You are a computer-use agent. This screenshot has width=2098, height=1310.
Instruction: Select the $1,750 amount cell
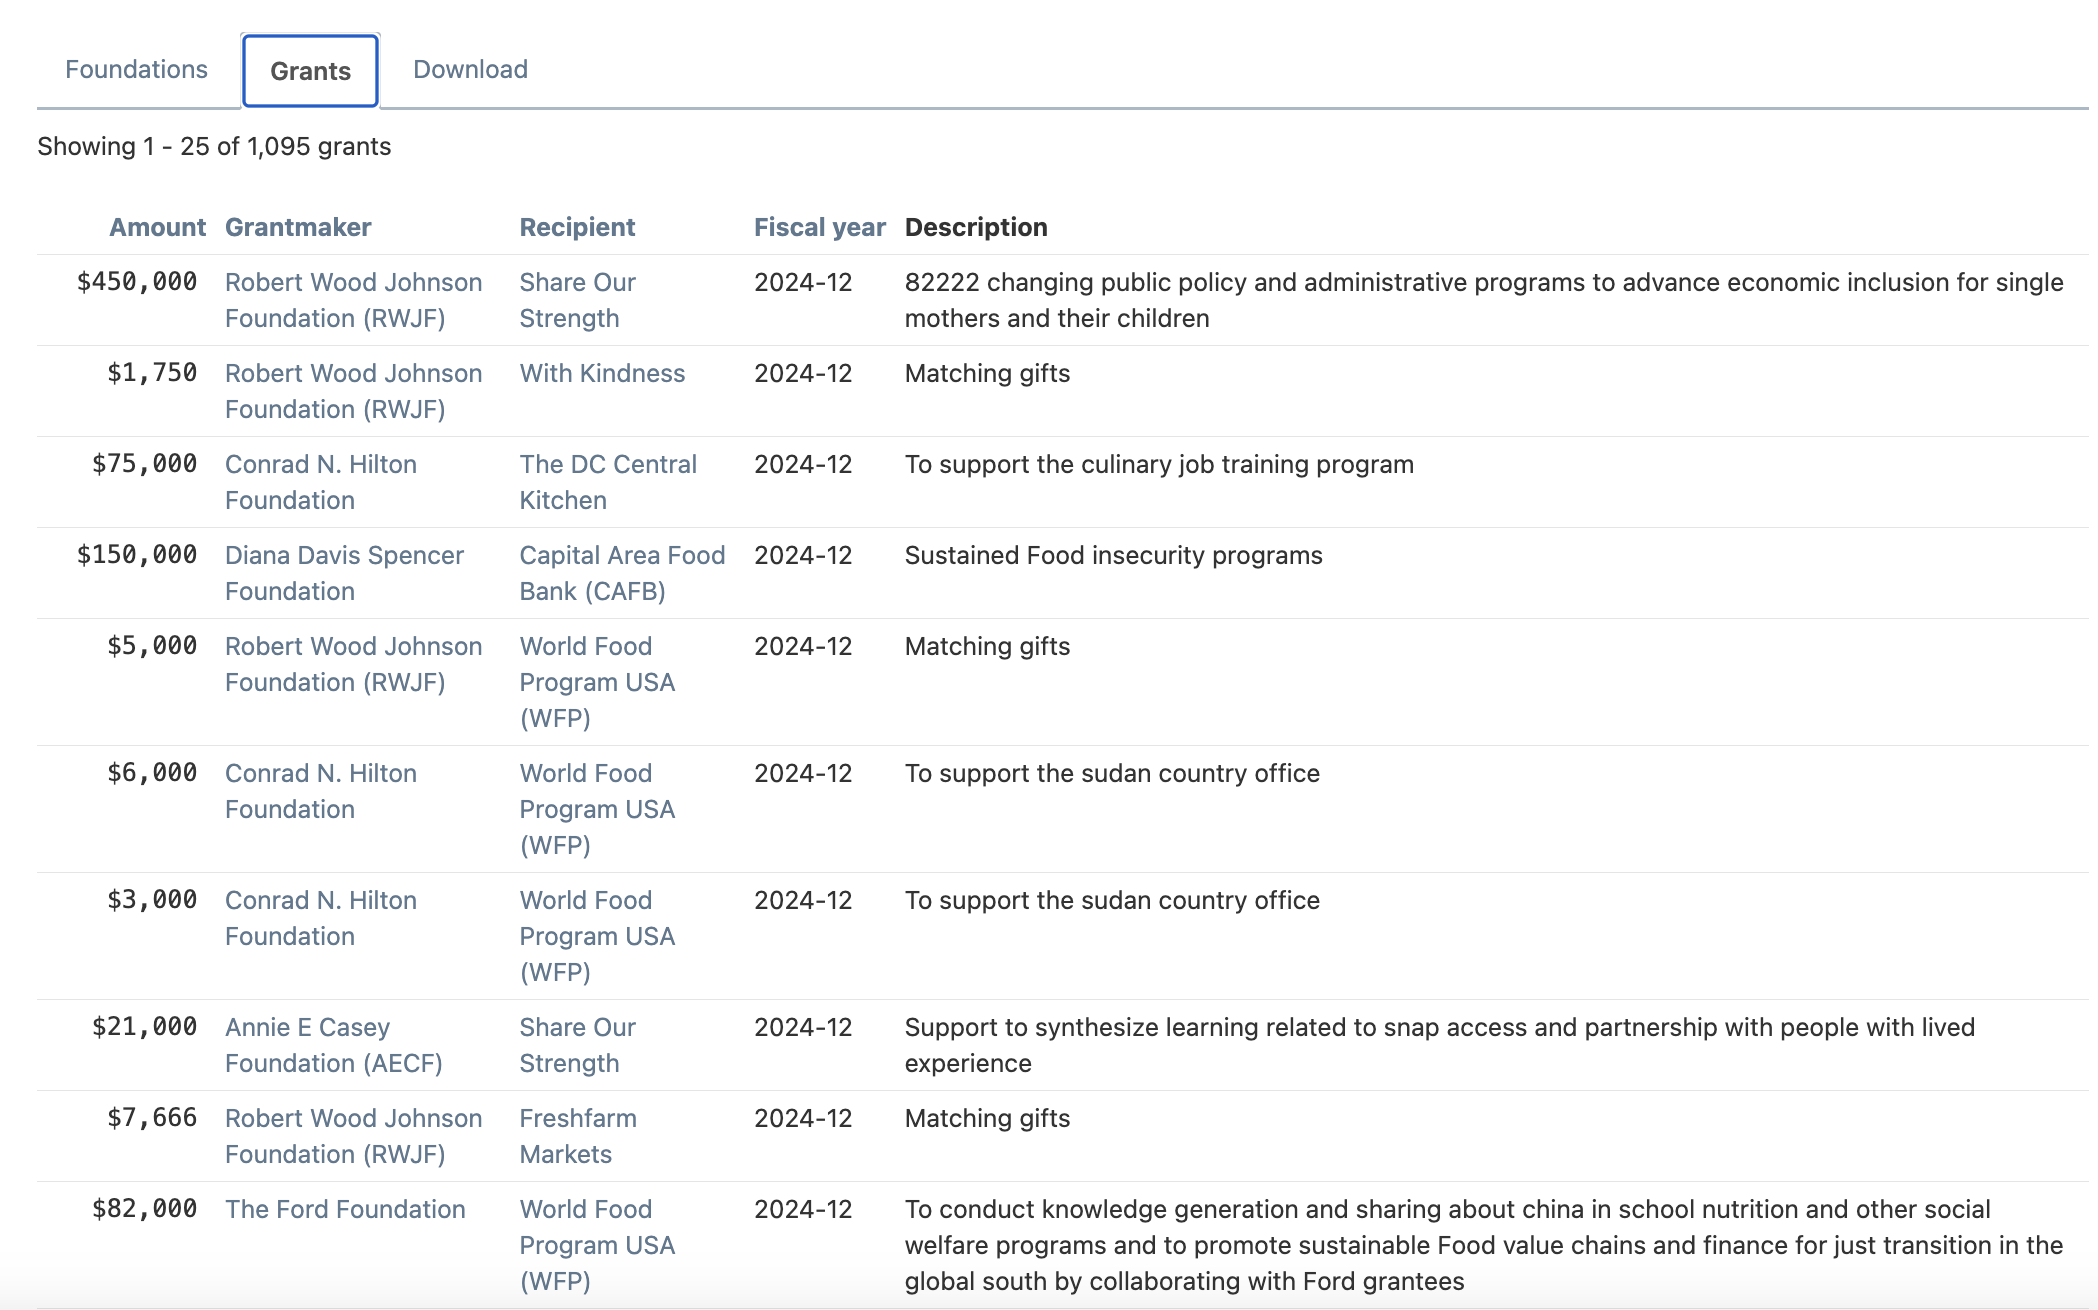pos(152,373)
